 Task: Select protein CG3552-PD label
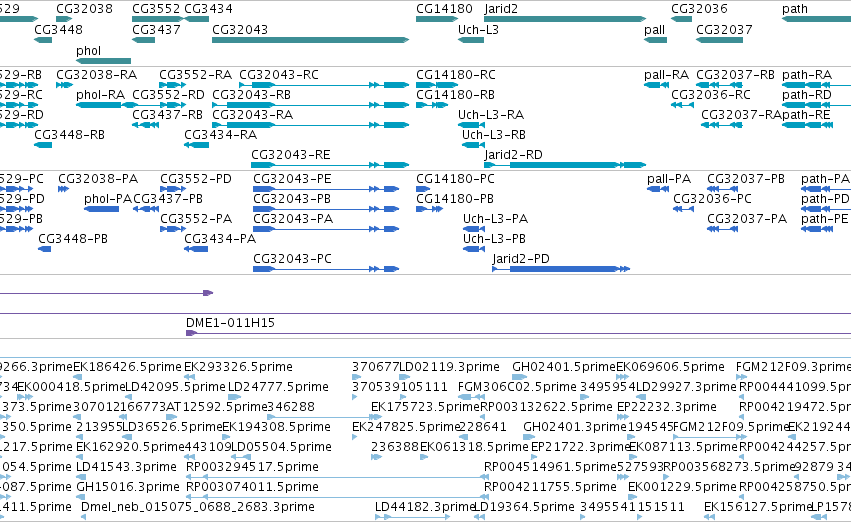click(x=196, y=179)
